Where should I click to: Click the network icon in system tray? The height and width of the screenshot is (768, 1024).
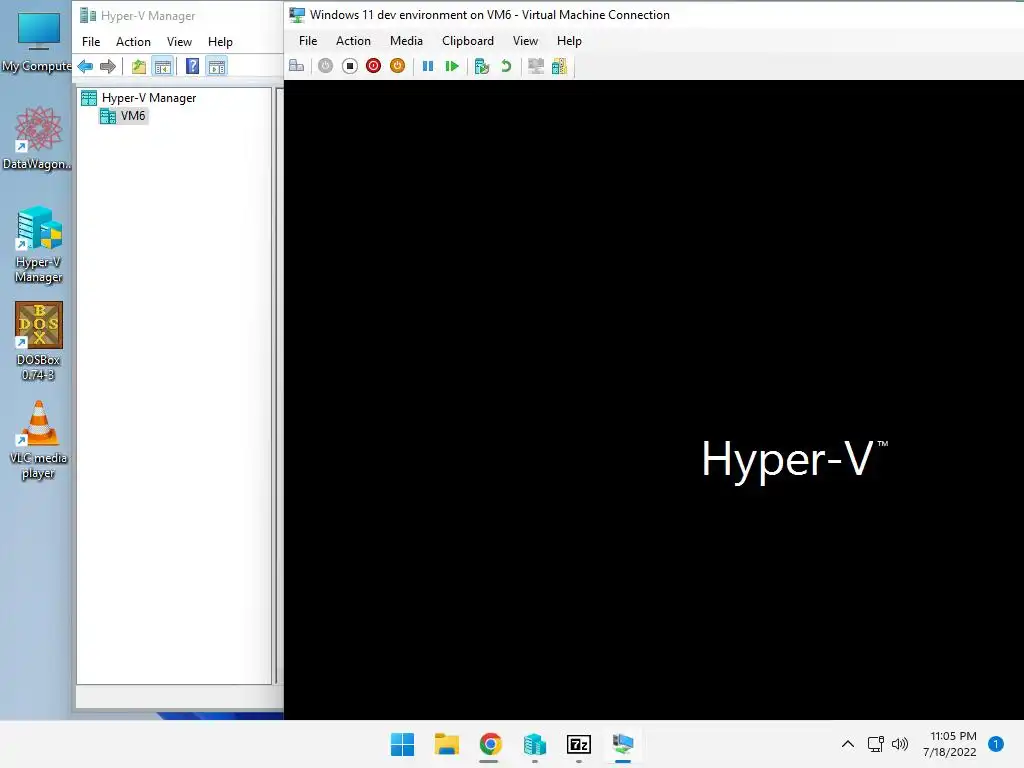pyautogui.click(x=876, y=744)
